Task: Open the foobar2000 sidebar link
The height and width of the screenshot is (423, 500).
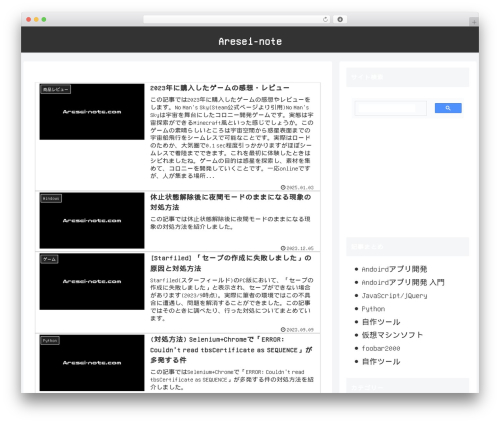Action: (381, 348)
